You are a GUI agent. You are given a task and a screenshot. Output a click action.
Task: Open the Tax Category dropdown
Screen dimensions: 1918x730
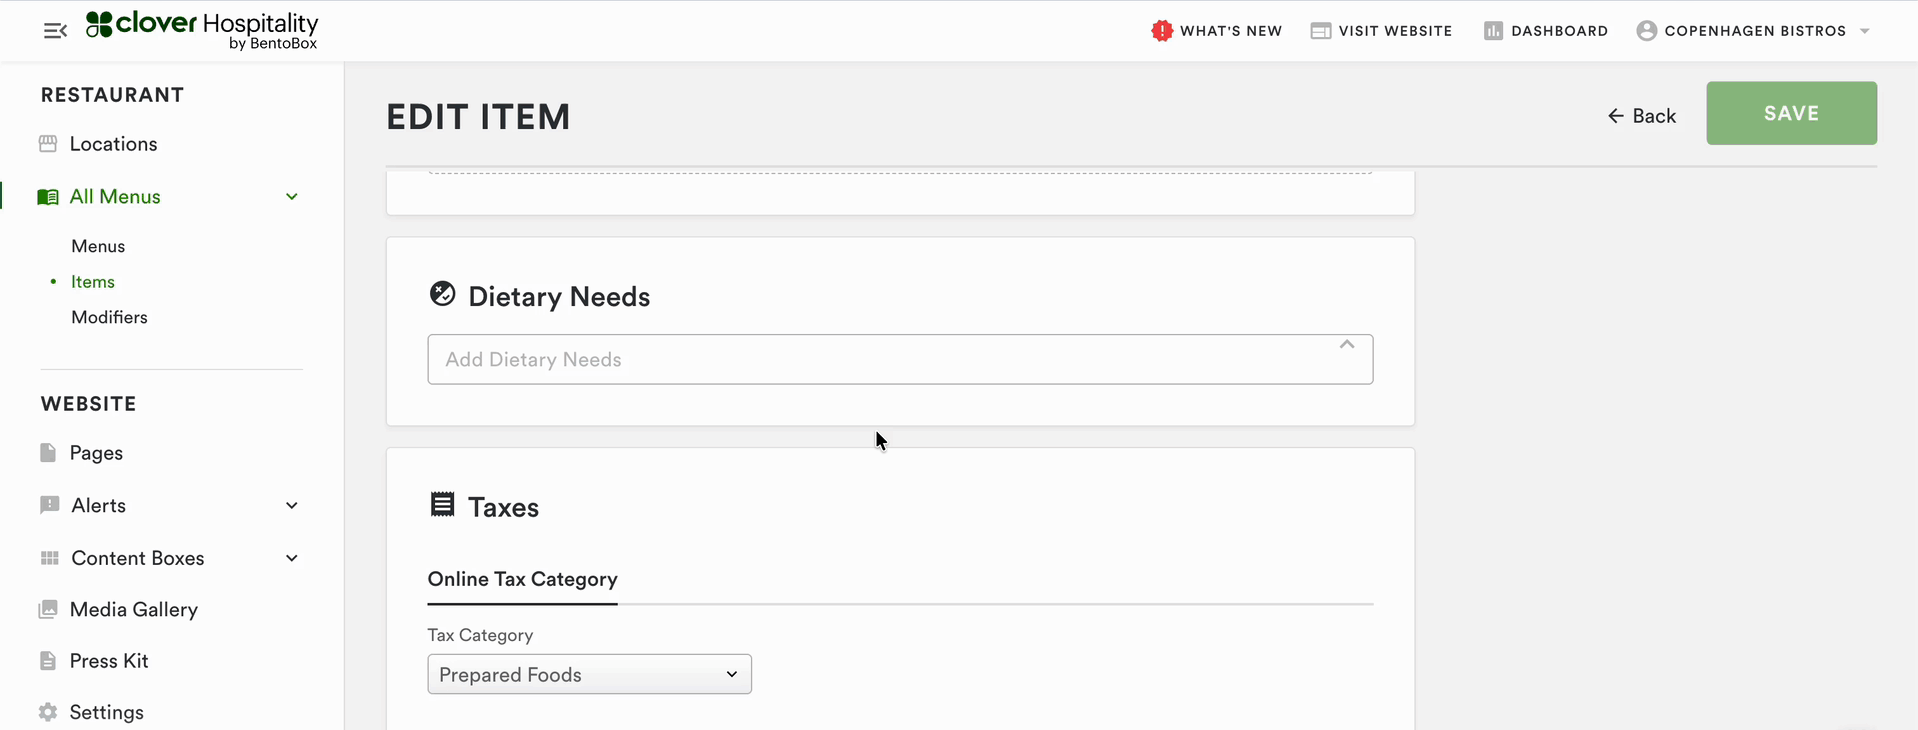point(589,675)
